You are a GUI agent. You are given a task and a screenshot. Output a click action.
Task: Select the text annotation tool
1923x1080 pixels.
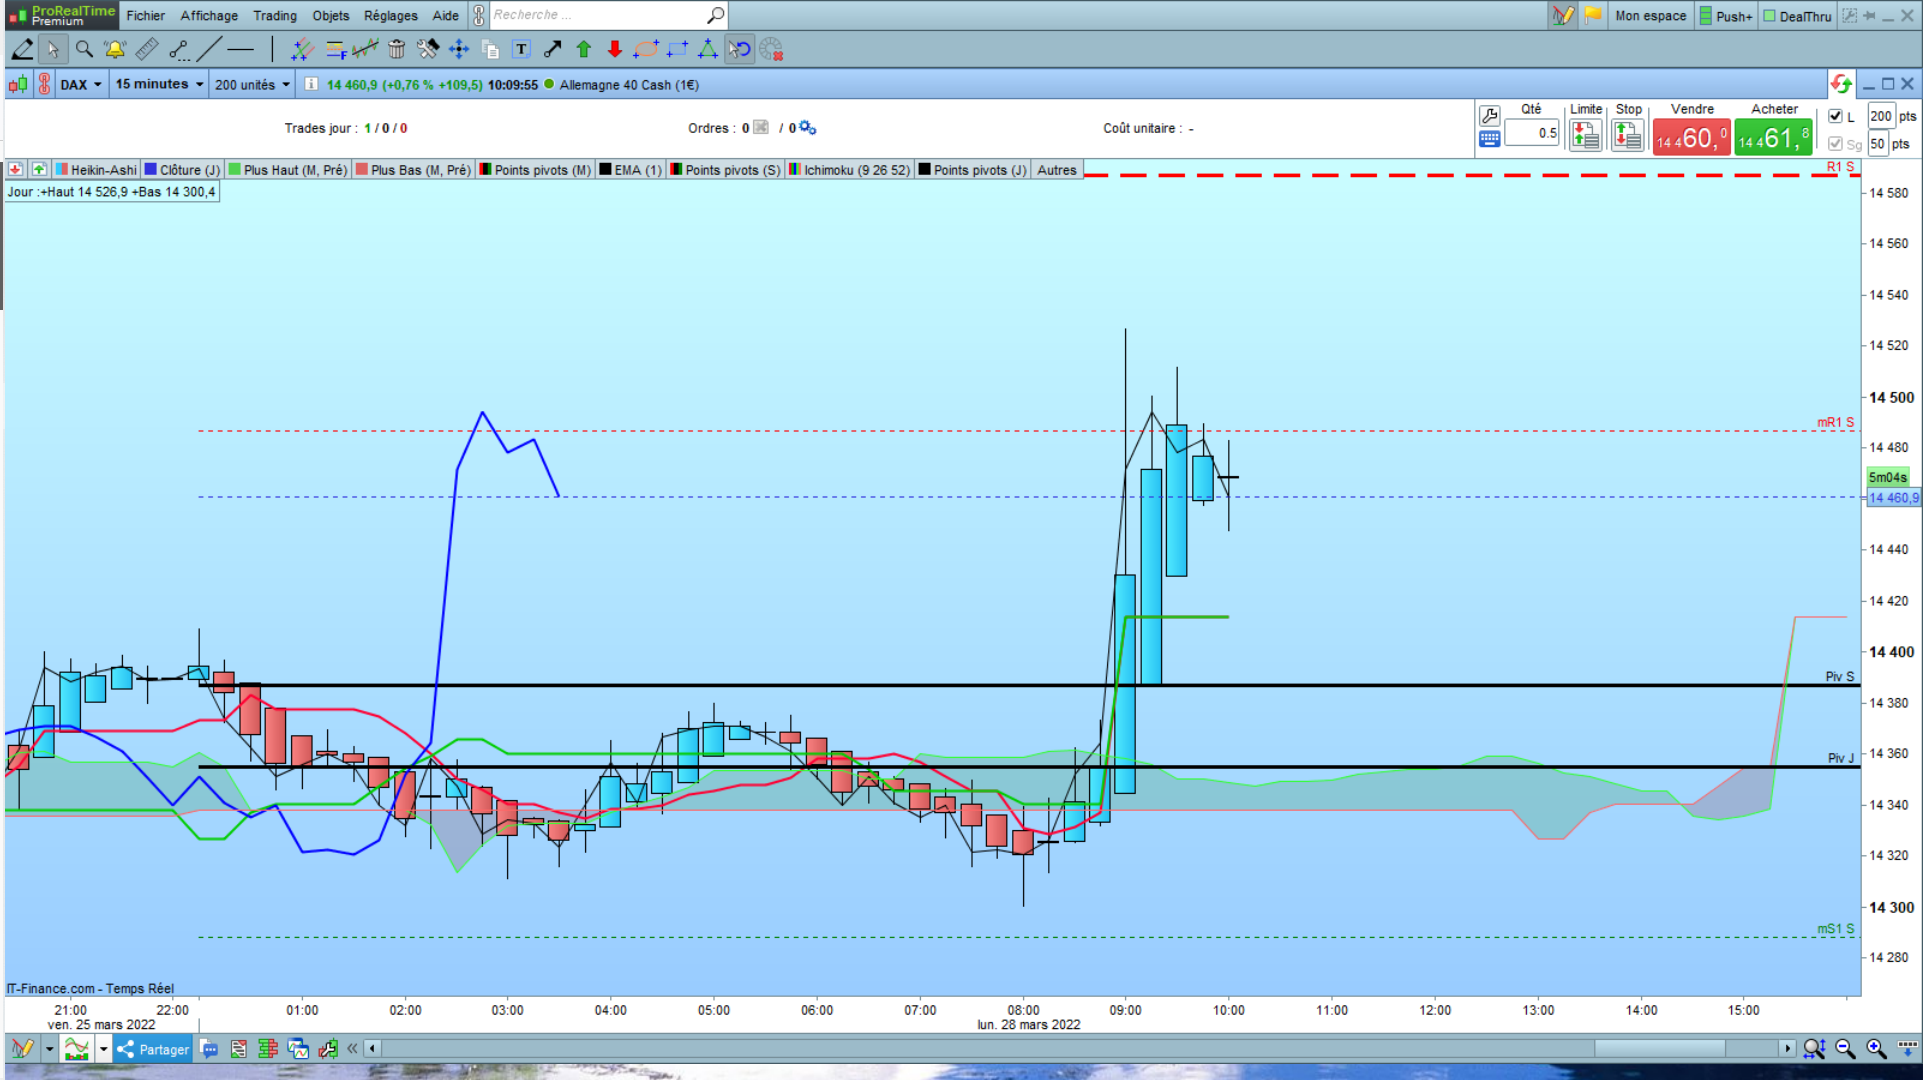521,49
